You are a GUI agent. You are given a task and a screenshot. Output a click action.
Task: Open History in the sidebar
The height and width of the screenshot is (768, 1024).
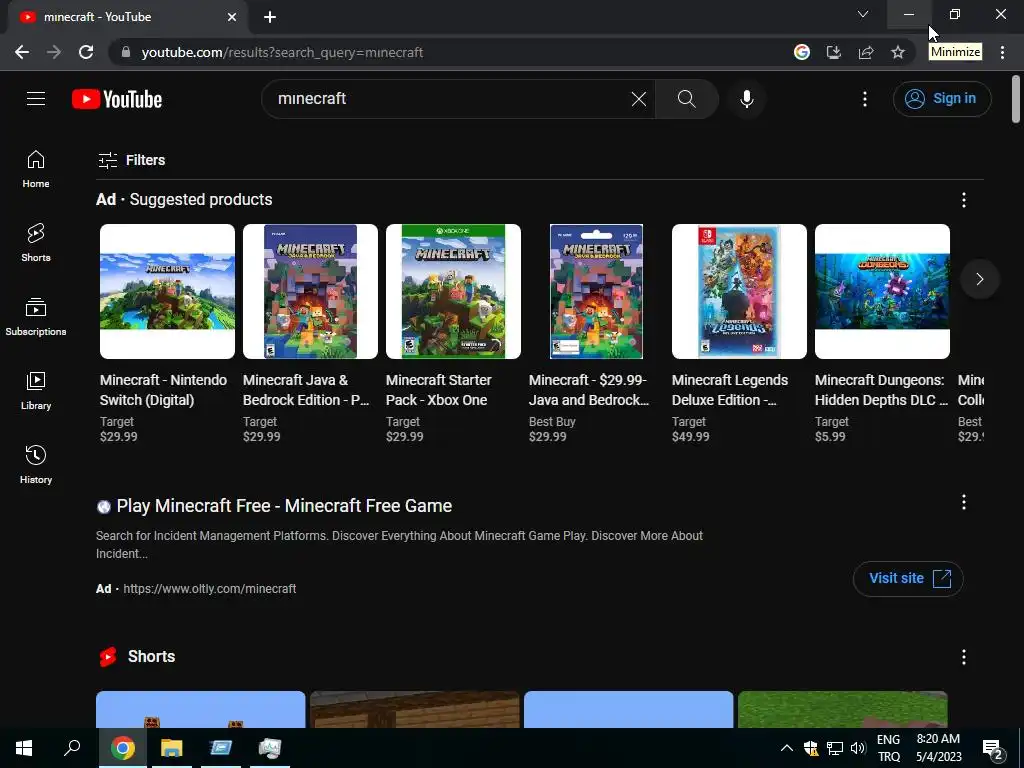(36, 464)
